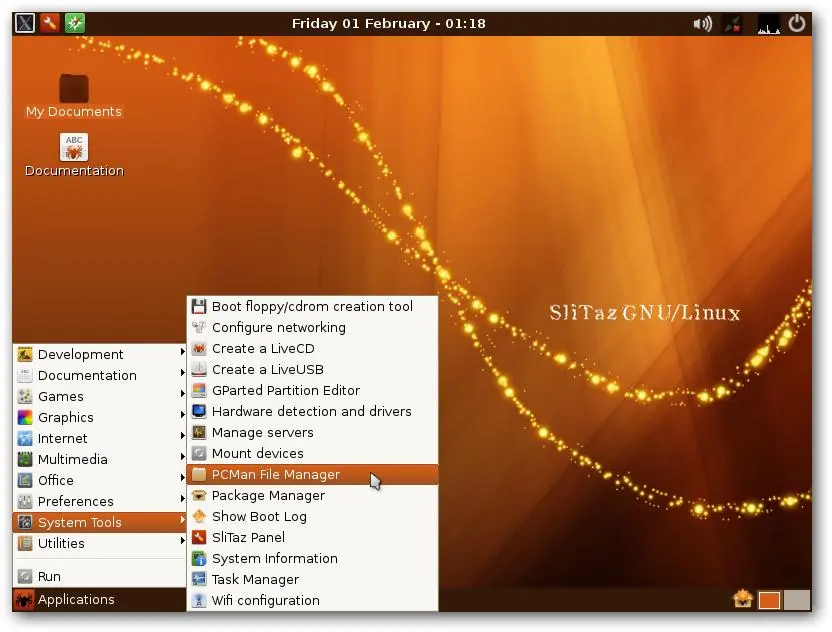The image size is (832, 632).
Task: Click Mount devices text
Action: pos(258,454)
